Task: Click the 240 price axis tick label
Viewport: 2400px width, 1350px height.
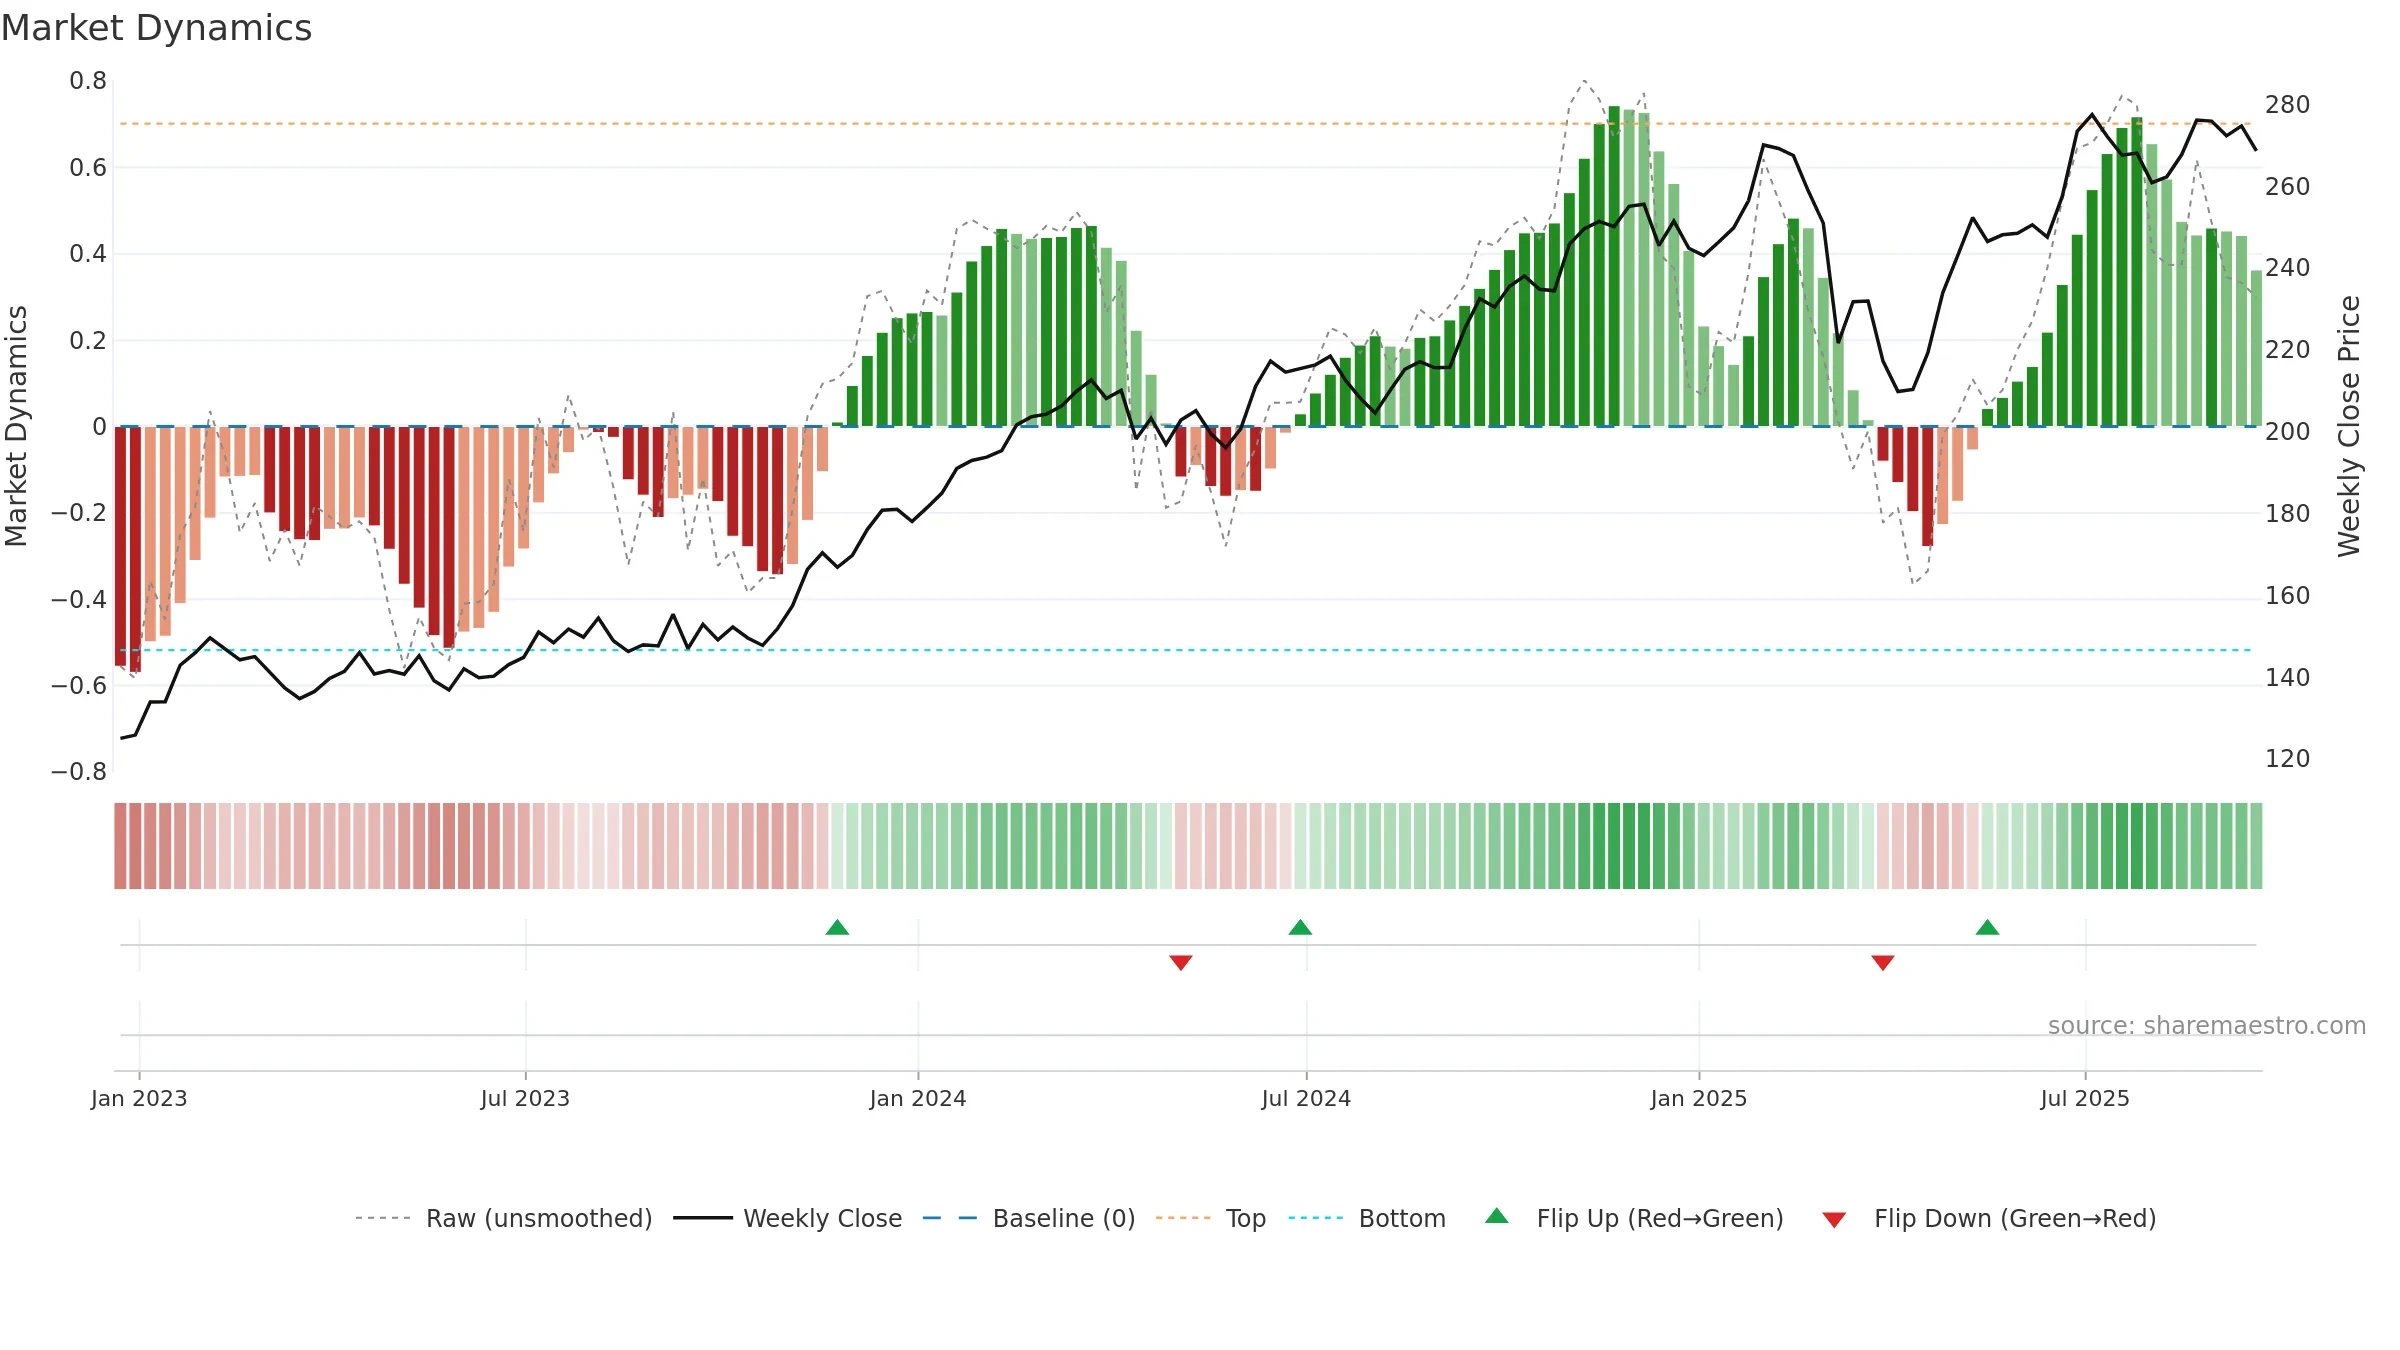Action: (2288, 268)
